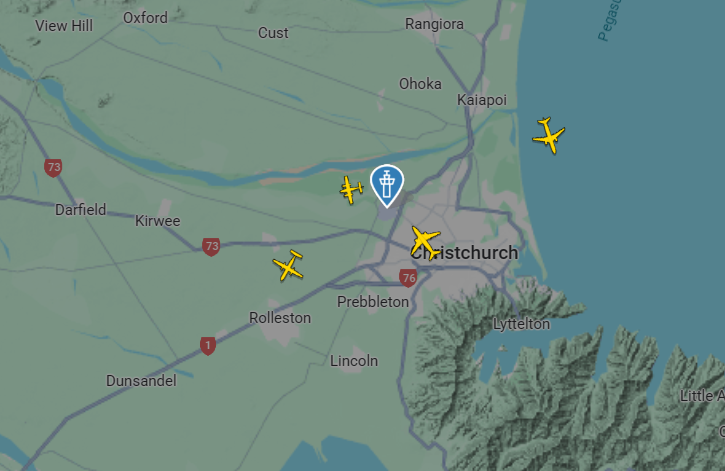Click the Lyttelton town label
725x471 pixels.
point(522,324)
